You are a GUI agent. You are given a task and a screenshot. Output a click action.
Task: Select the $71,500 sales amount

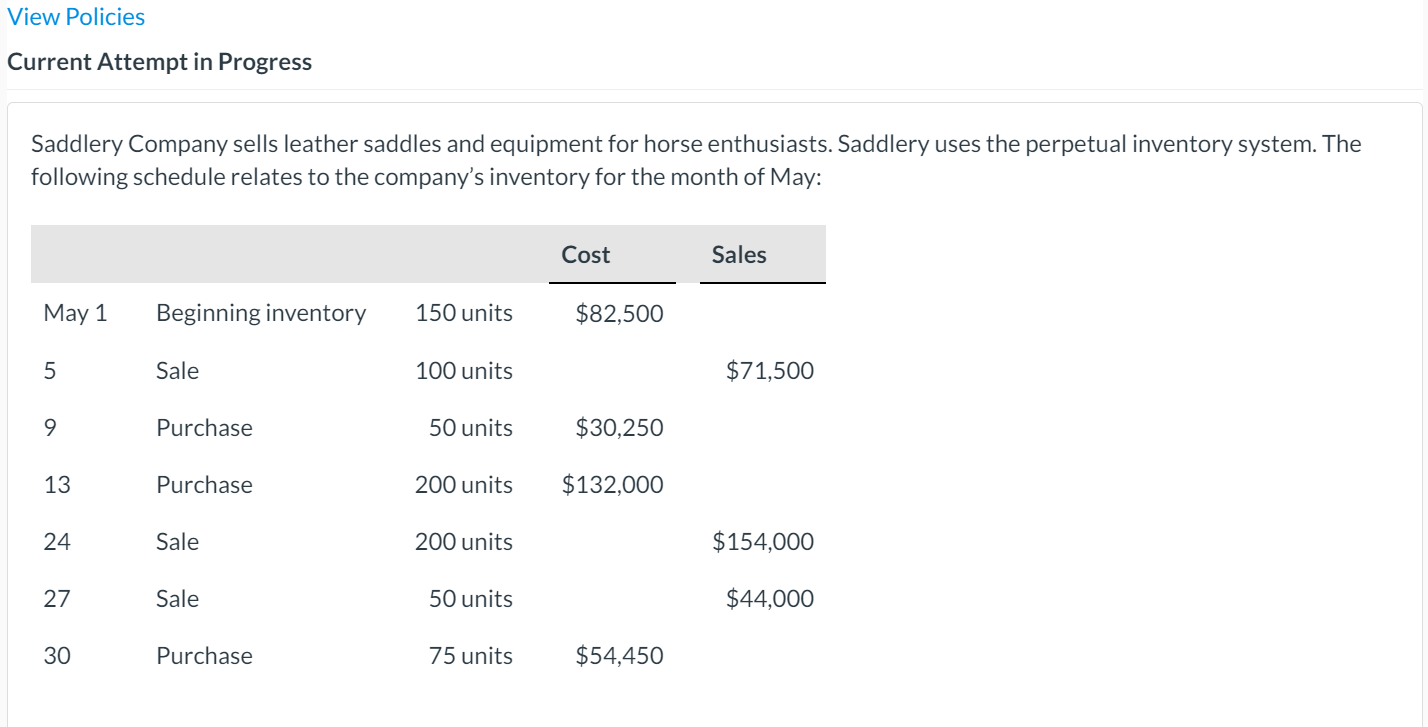[770, 371]
